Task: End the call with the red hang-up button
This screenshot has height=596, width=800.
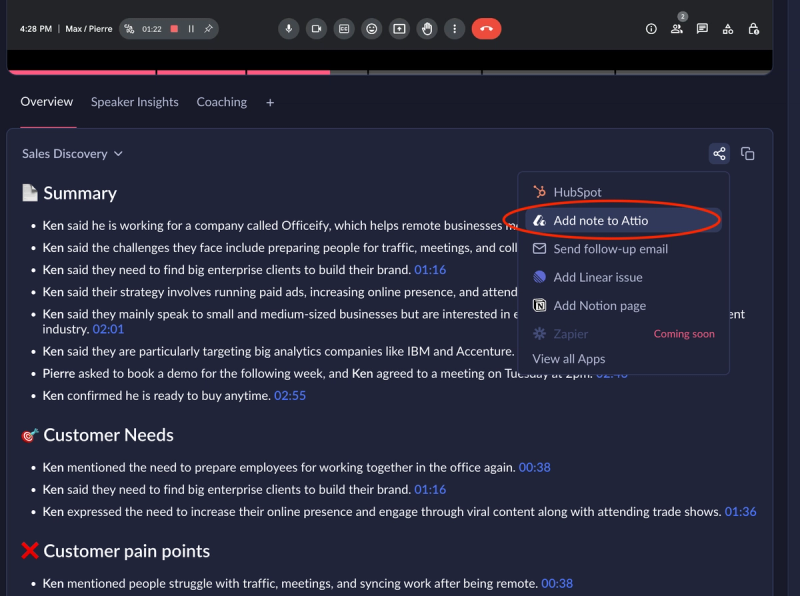Action: pos(486,29)
